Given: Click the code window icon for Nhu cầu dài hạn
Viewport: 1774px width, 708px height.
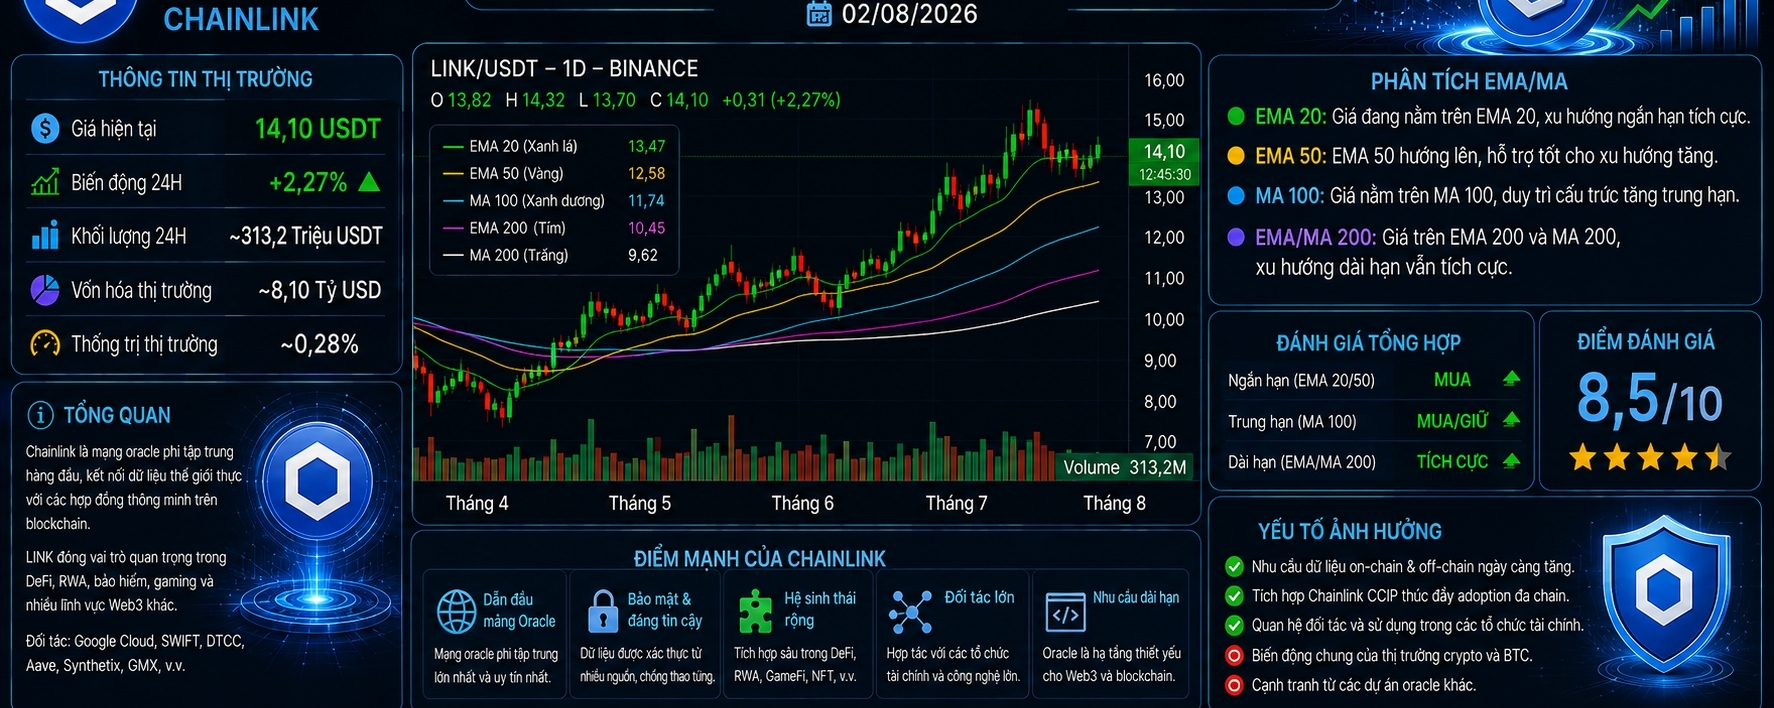Looking at the screenshot, I should tap(1065, 613).
